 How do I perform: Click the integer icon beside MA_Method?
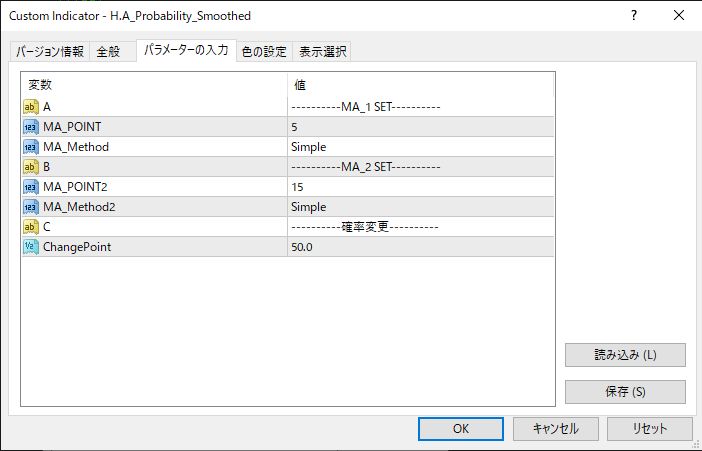(31, 147)
